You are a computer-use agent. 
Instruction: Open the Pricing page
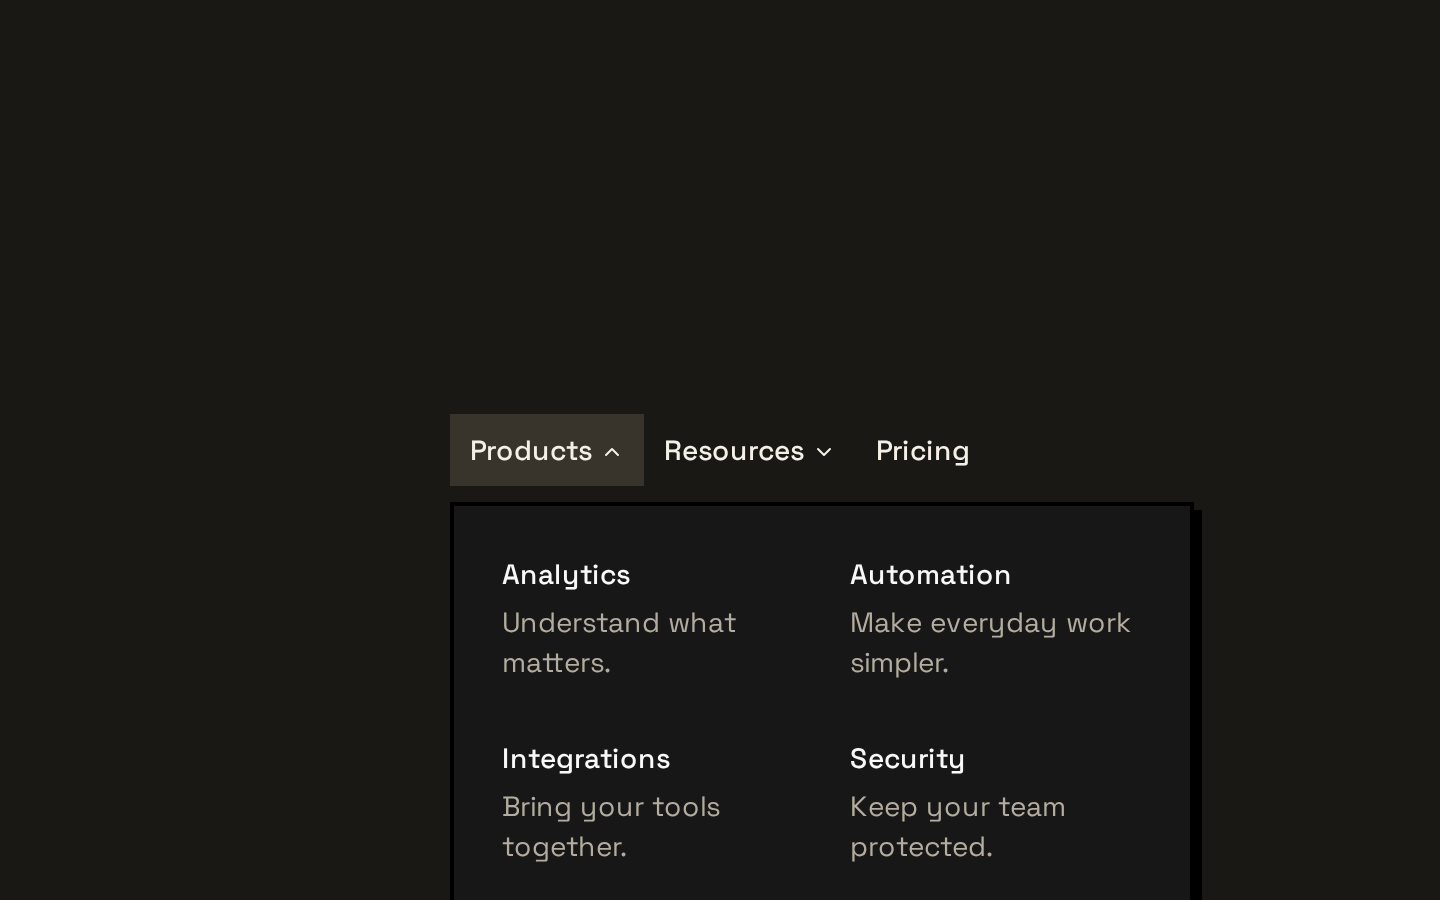(922, 450)
